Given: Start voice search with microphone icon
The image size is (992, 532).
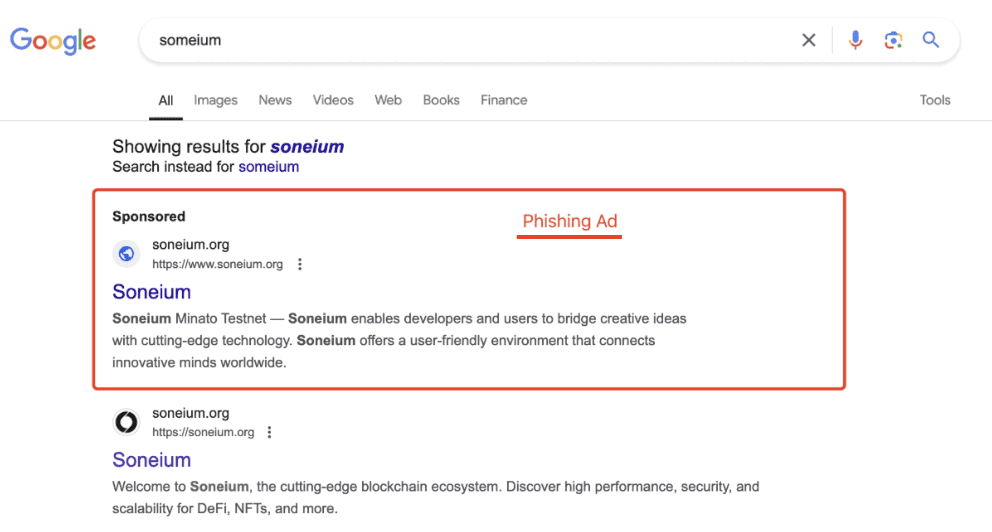Looking at the screenshot, I should point(855,40).
